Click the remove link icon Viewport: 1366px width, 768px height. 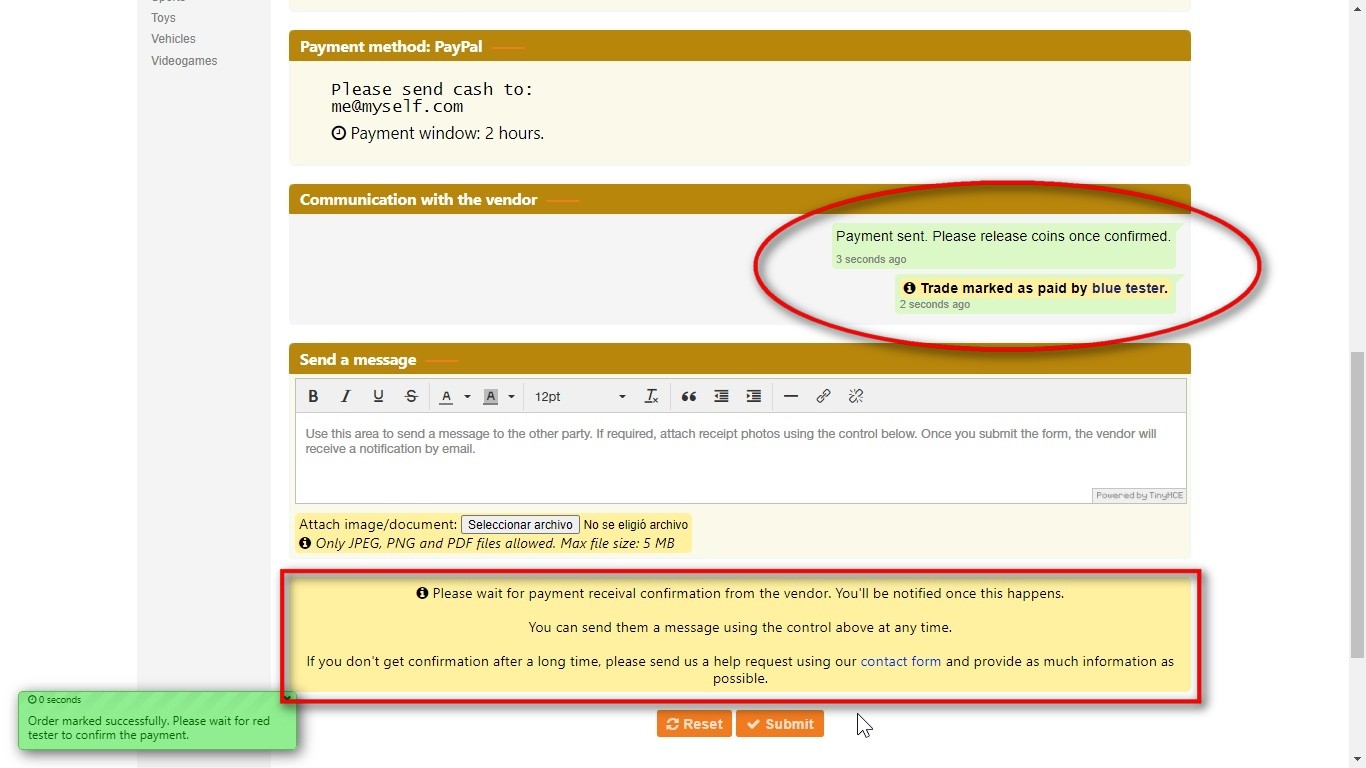[x=856, y=396]
